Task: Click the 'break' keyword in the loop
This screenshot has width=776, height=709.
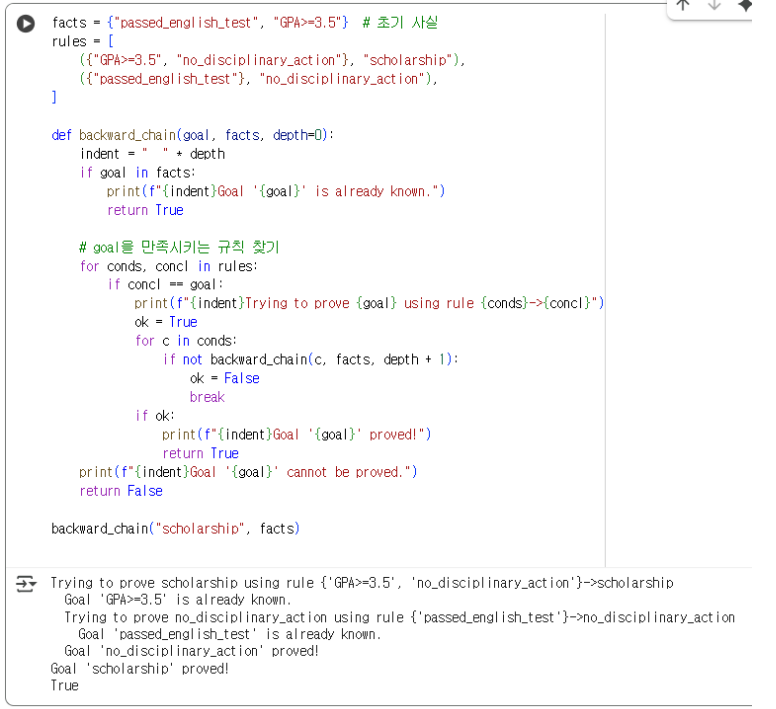Action: pos(207,397)
